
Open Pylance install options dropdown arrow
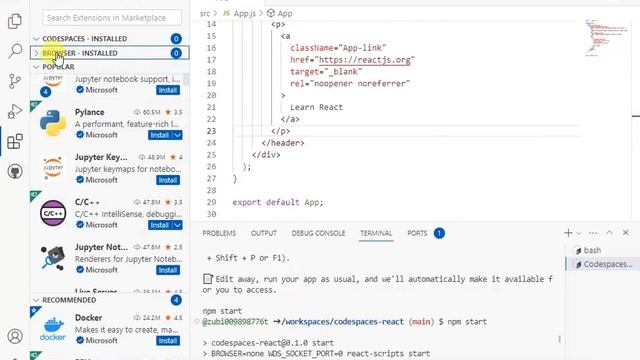(178, 135)
